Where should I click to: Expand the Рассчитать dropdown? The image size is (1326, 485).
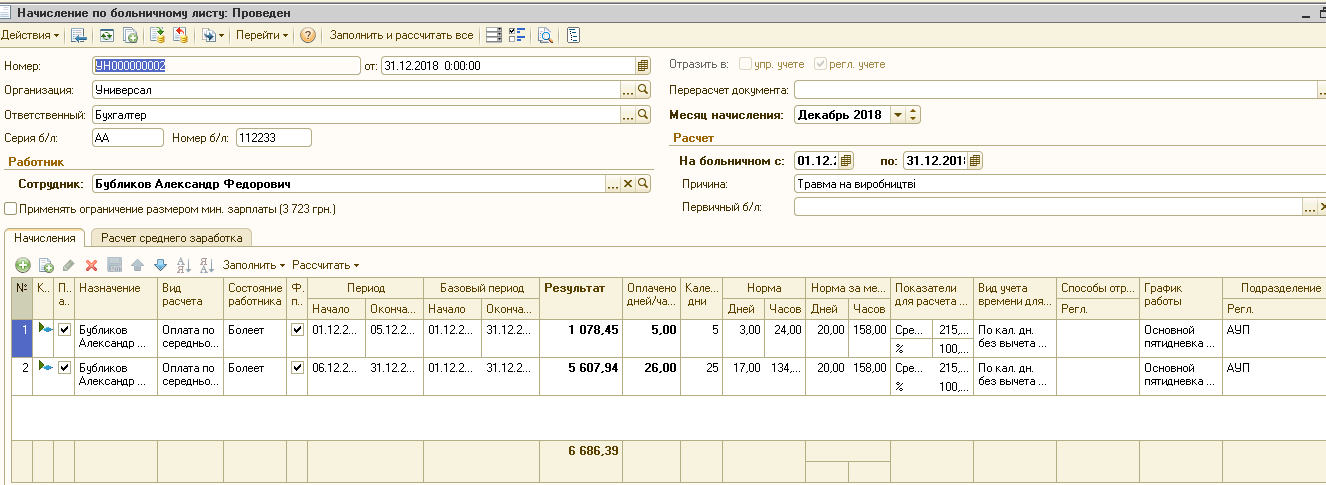[325, 265]
